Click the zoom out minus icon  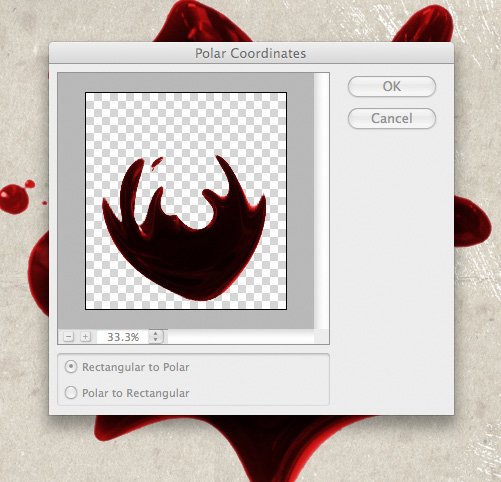point(68,337)
